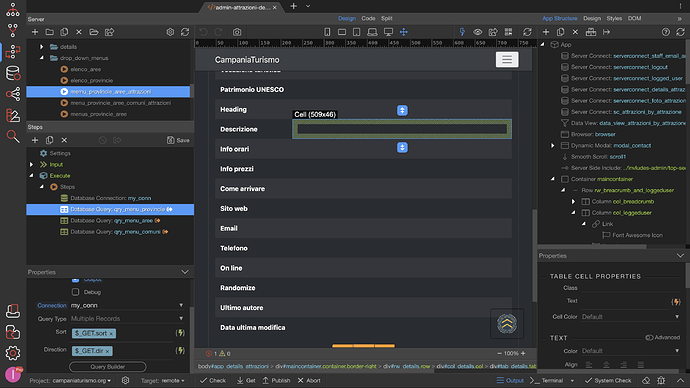Select the desktop monitor viewport icon
Viewport: 690px width, 388px height.
pos(388,32)
